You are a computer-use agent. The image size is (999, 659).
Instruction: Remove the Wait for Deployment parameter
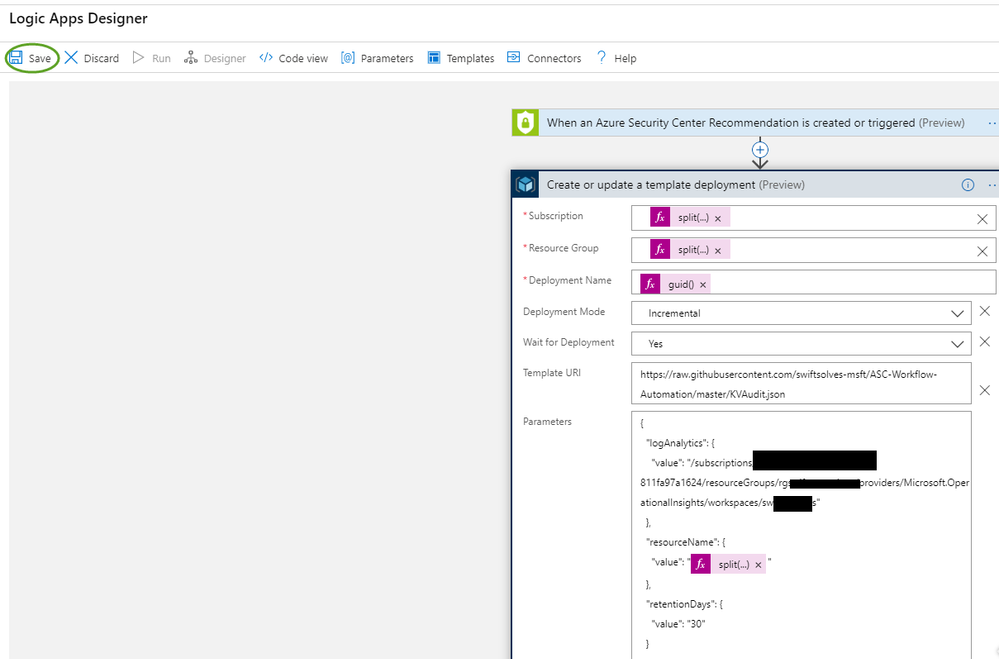[985, 342]
